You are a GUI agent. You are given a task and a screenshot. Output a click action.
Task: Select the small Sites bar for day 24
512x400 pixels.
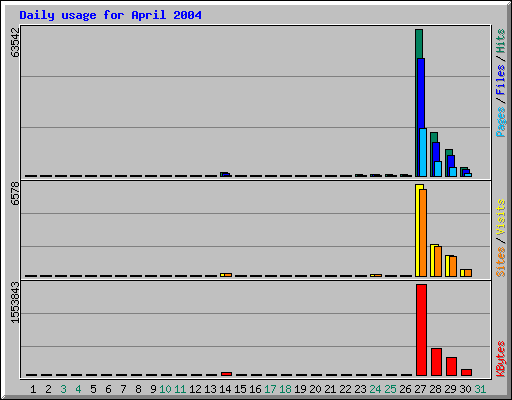click(378, 275)
